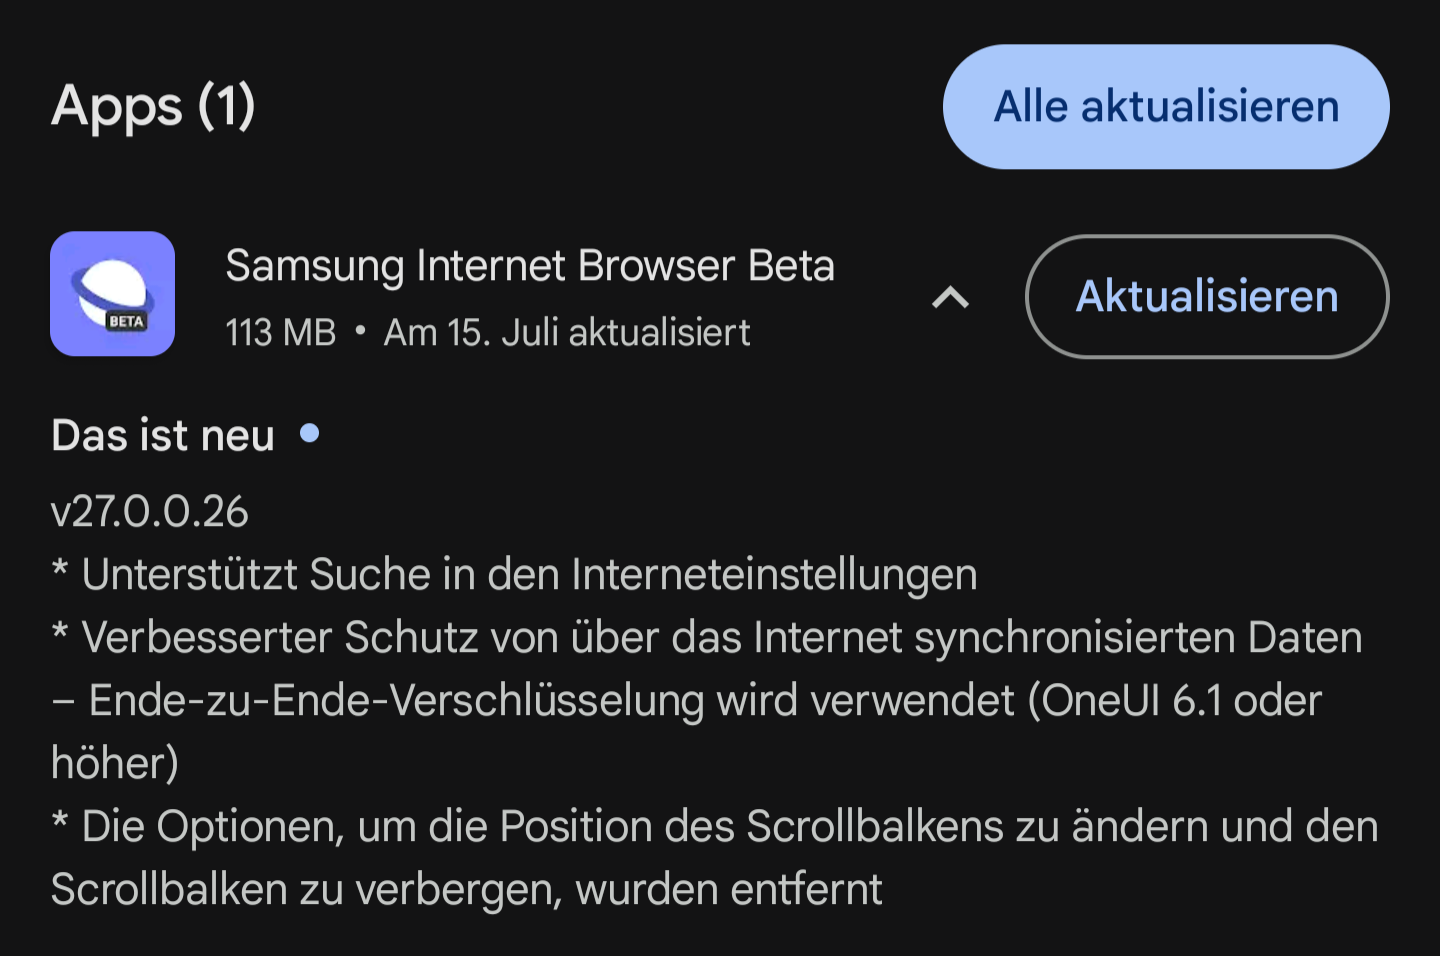Image resolution: width=1440 pixels, height=956 pixels.
Task: Update Samsung Internet via the Aktualisieren button
Action: point(1206,296)
